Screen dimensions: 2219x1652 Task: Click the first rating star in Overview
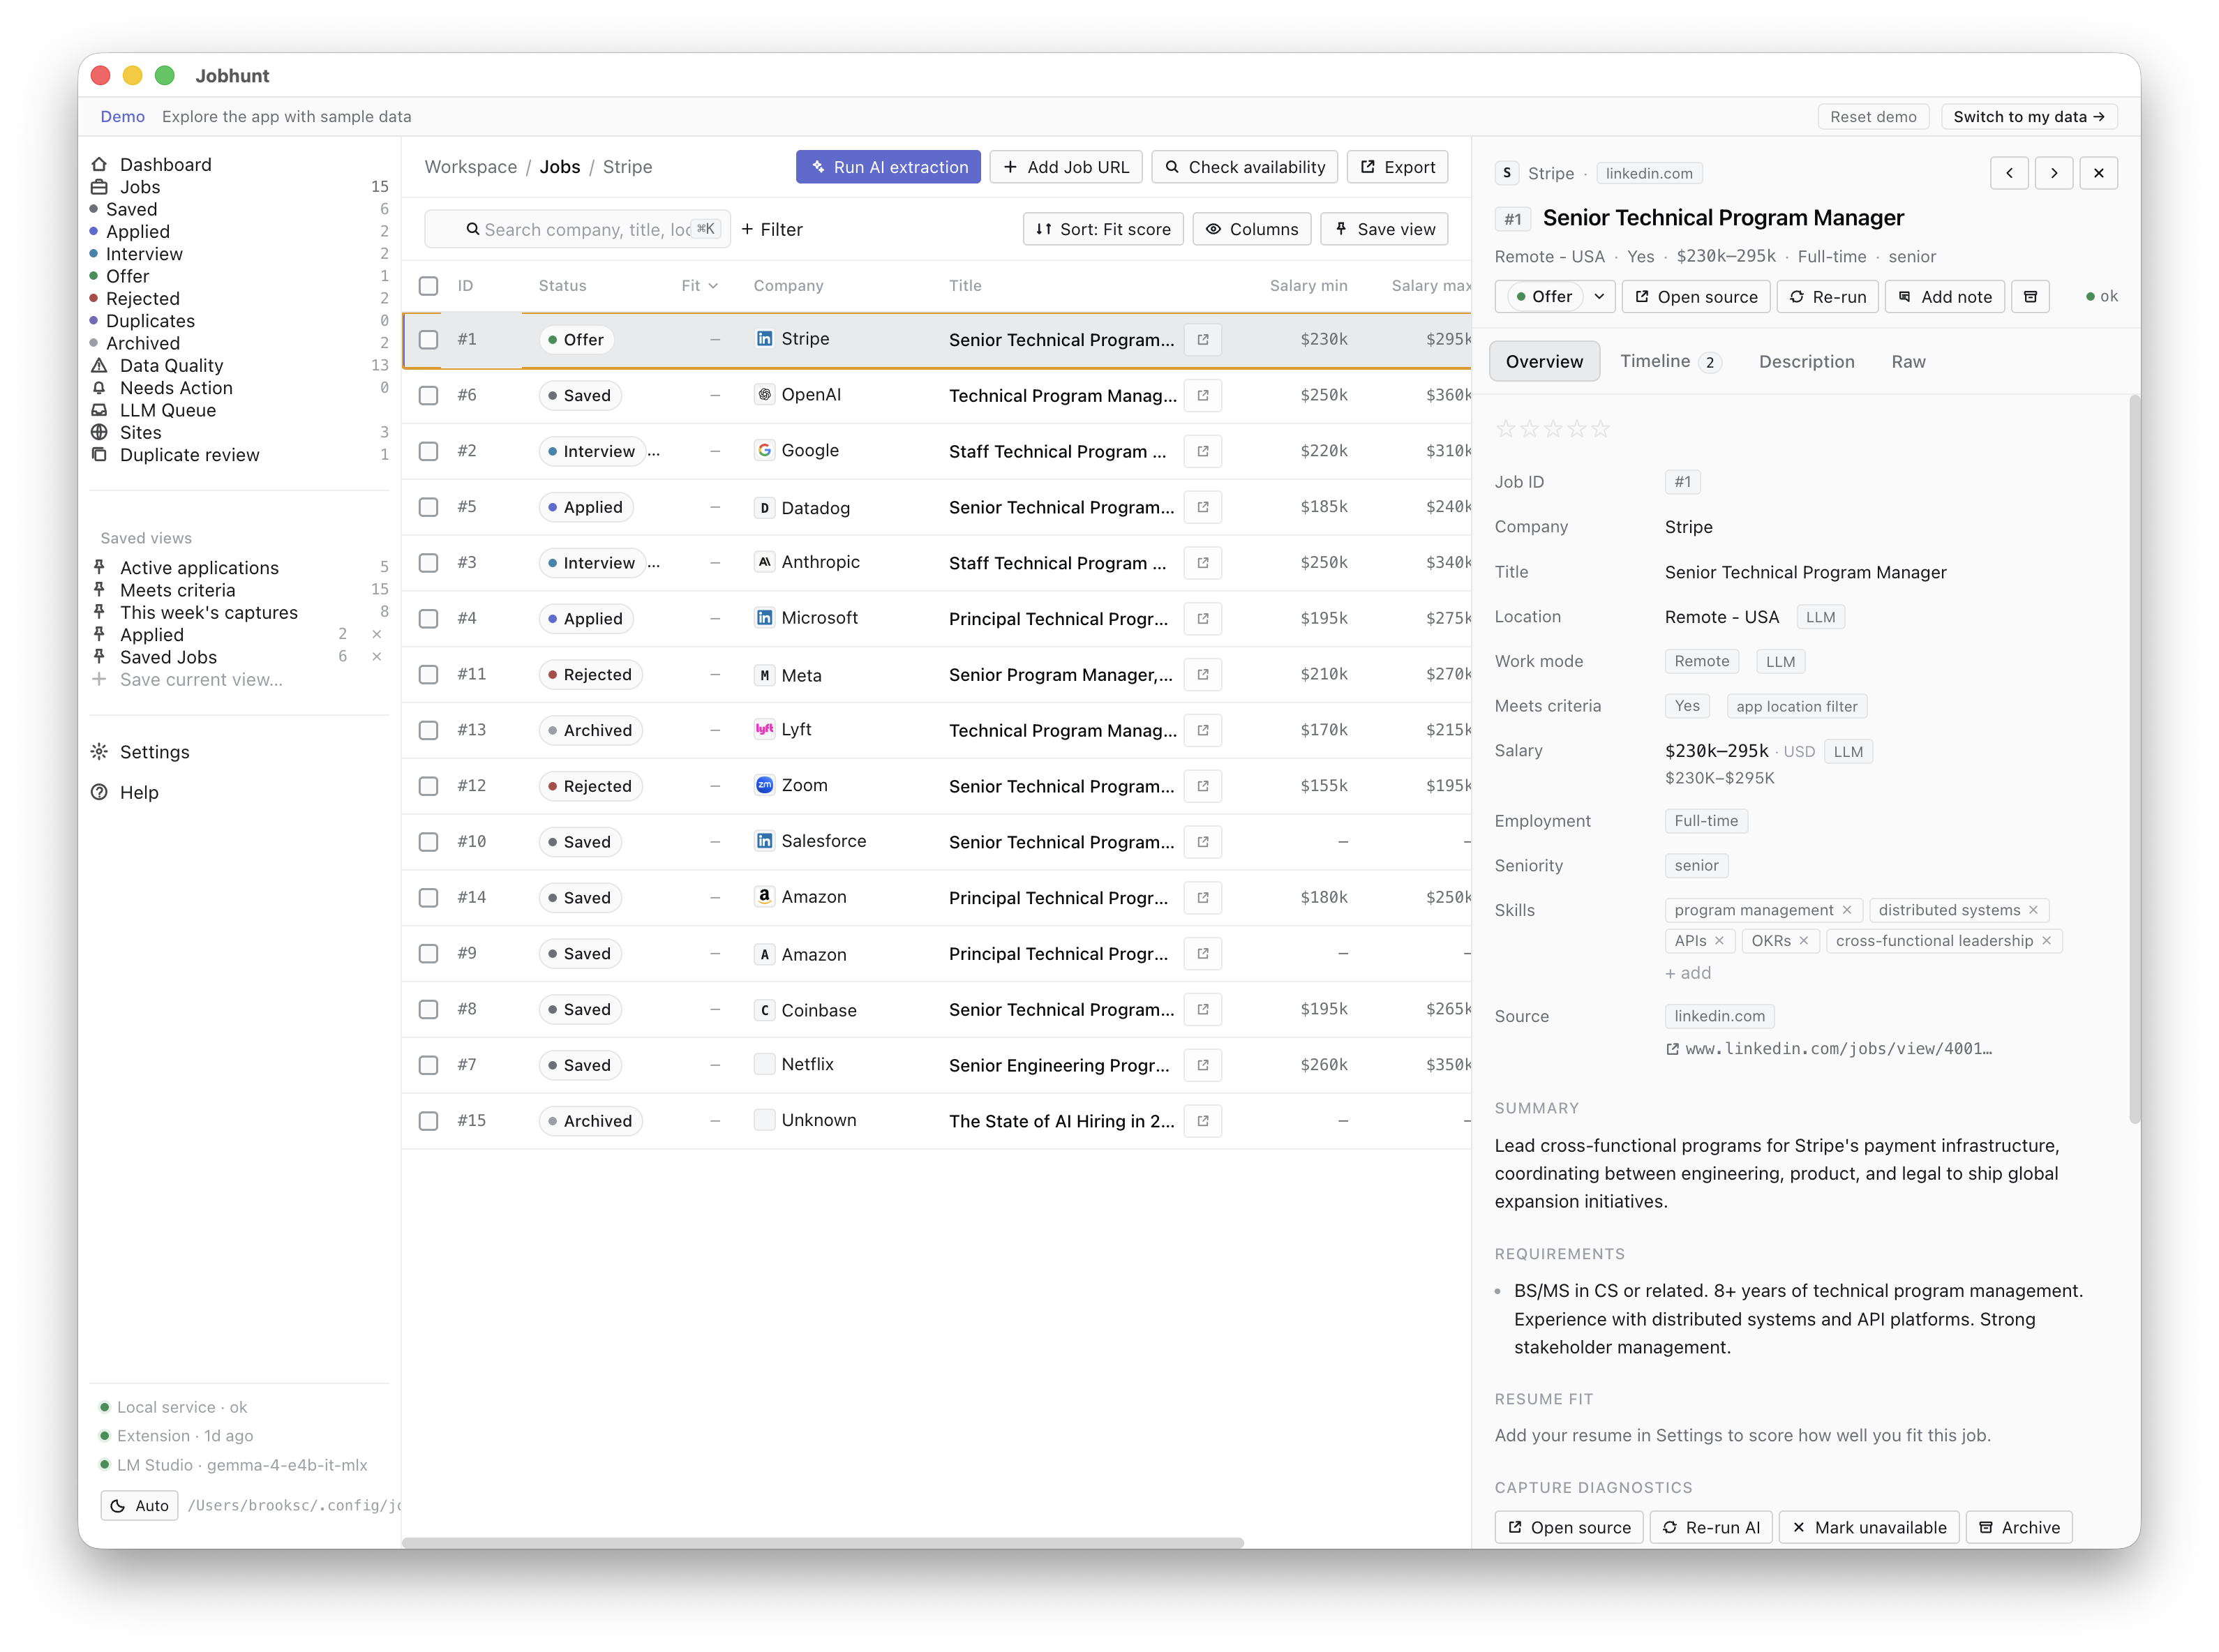coord(1506,429)
